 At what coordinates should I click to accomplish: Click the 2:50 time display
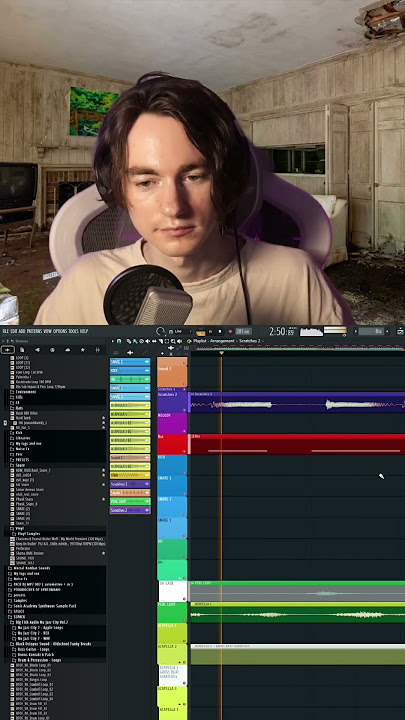pos(281,332)
